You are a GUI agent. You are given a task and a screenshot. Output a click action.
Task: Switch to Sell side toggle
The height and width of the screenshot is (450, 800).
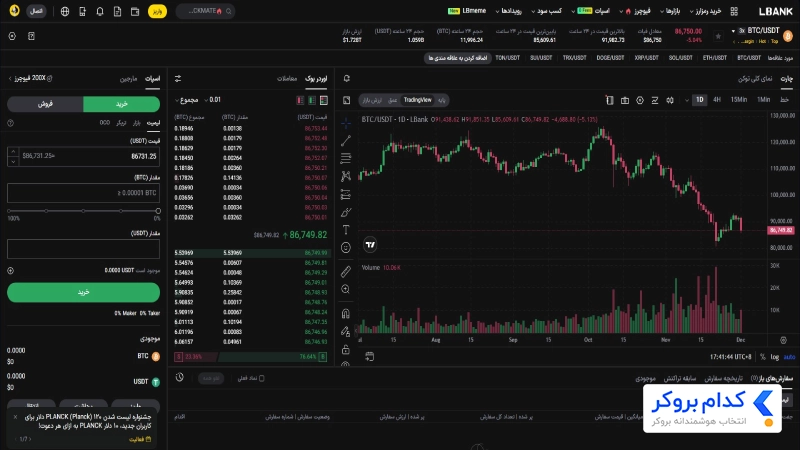click(x=45, y=104)
